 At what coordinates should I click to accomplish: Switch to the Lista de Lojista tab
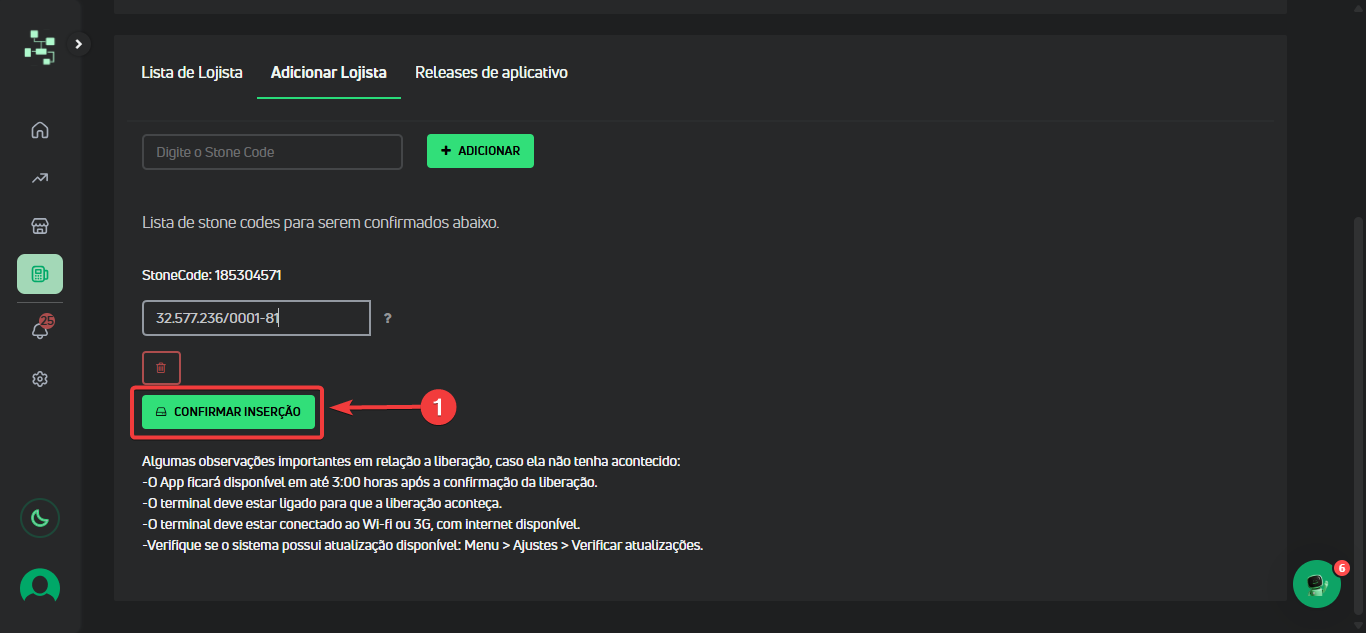pyautogui.click(x=192, y=73)
